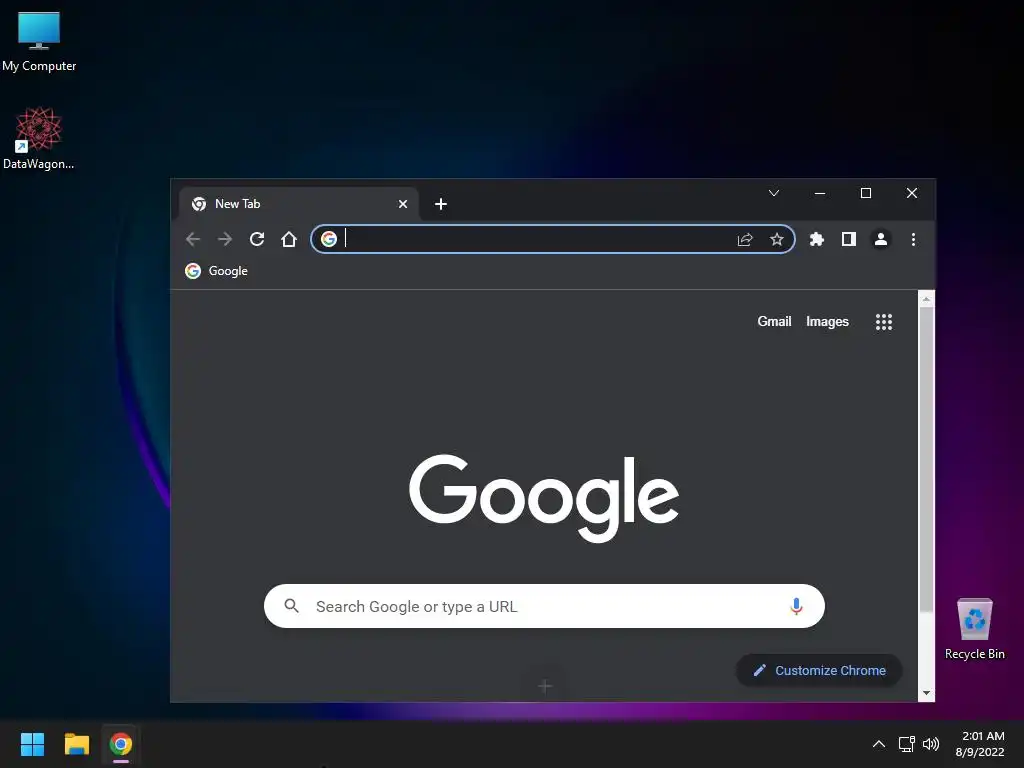Open the Chrome home page button
The height and width of the screenshot is (768, 1024).
click(289, 239)
